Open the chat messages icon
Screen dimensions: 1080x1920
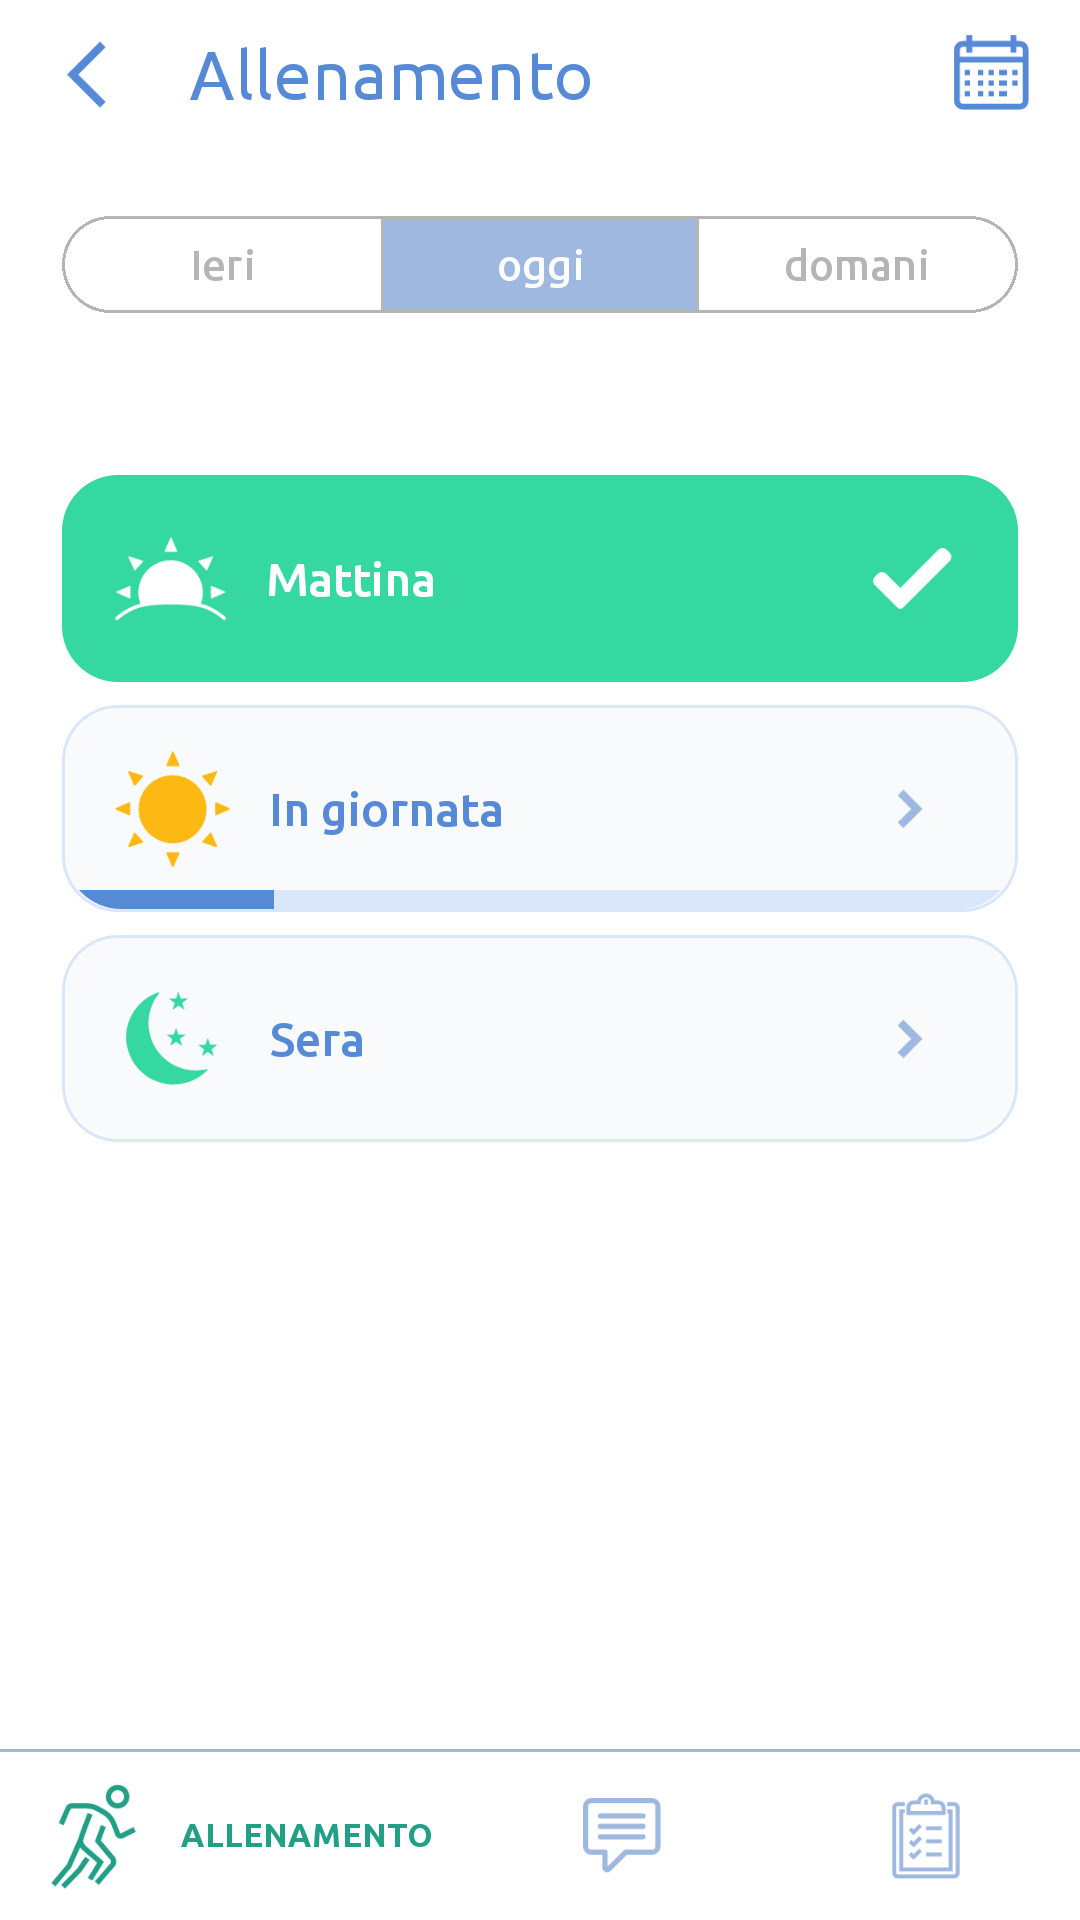tap(621, 1833)
